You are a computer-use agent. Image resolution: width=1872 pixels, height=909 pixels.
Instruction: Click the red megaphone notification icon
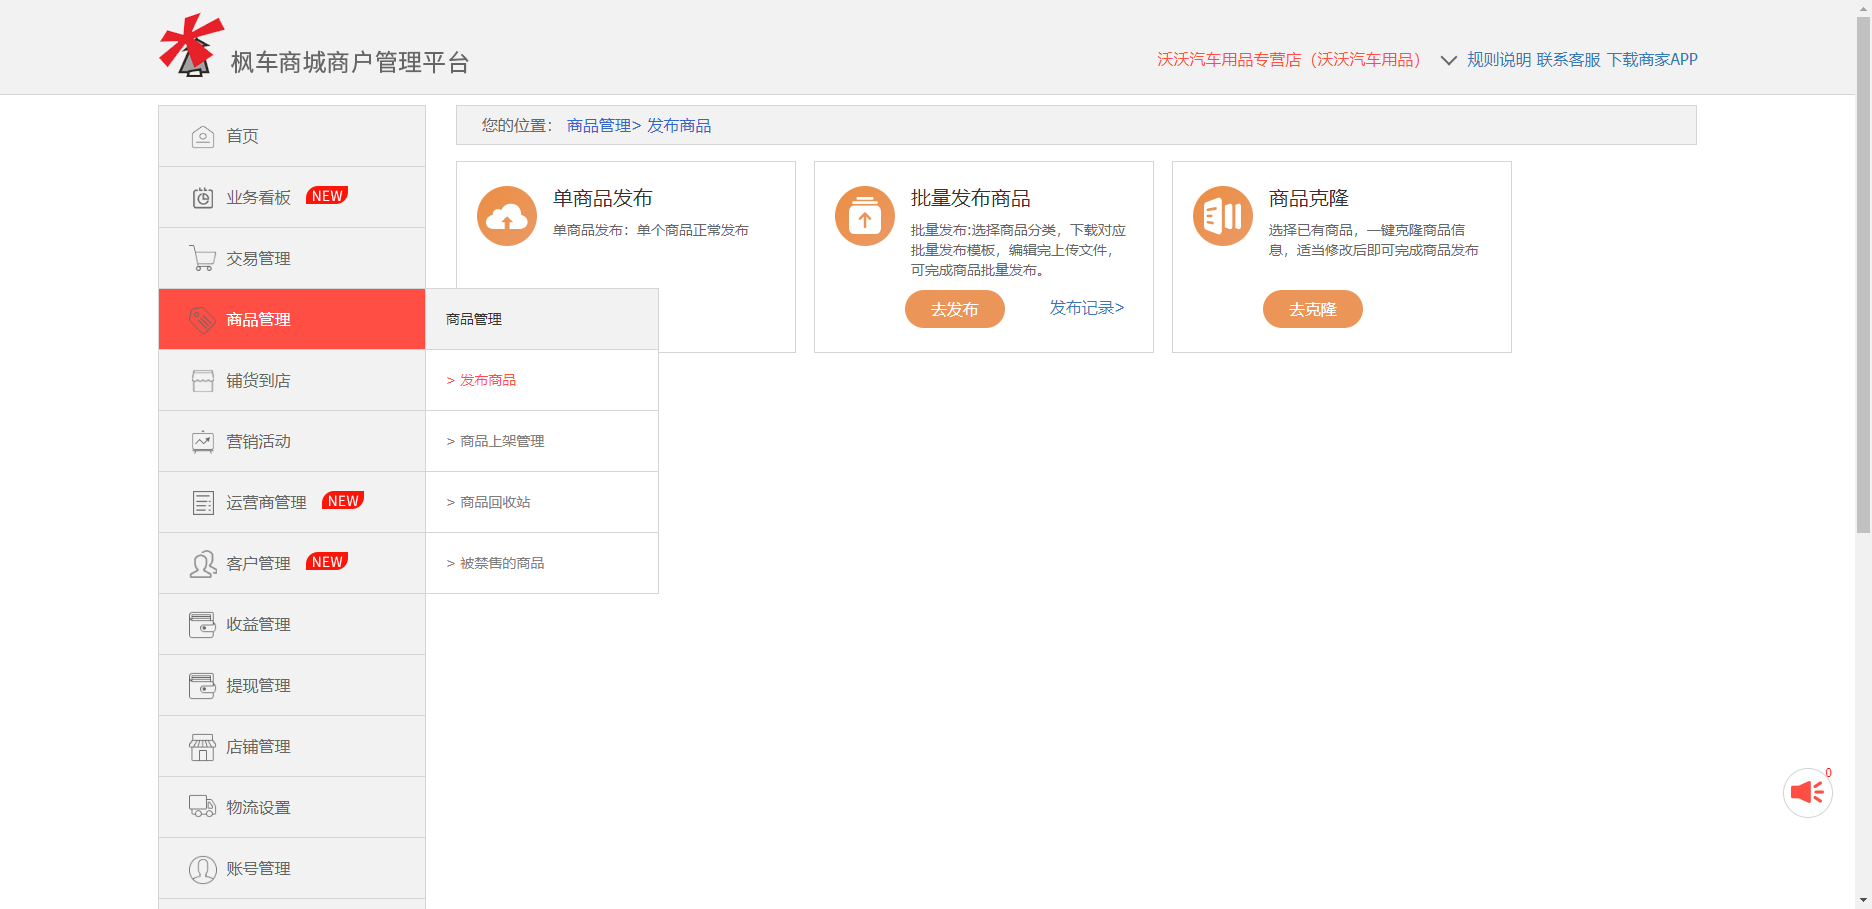pyautogui.click(x=1807, y=793)
